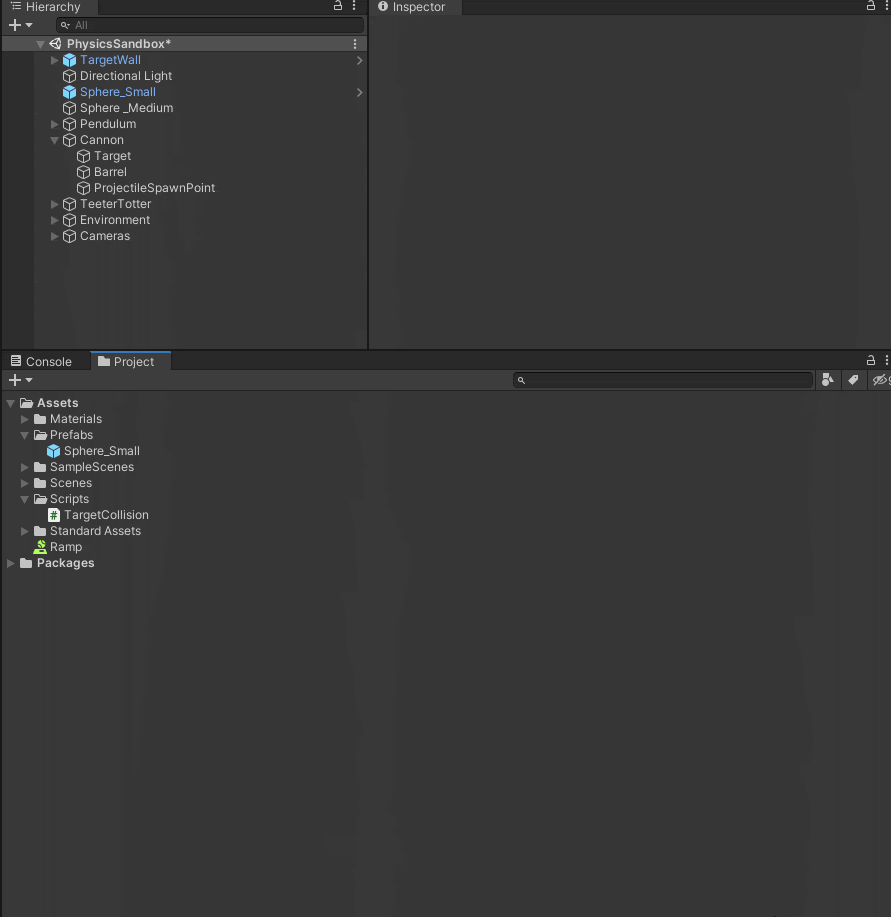Click the Search by Type filter icon
The height and width of the screenshot is (917, 891).
[827, 380]
